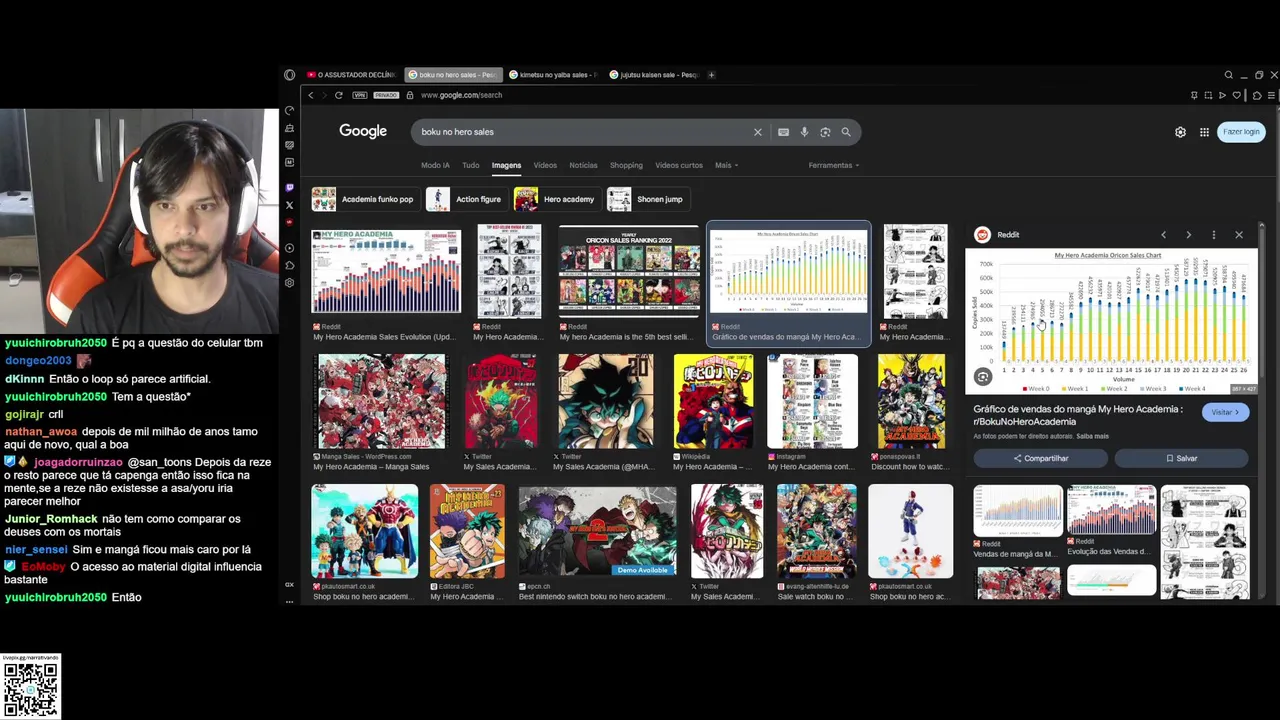Open the Easy Setup lines icon
The width and height of the screenshot is (1280, 720).
(1271, 96)
